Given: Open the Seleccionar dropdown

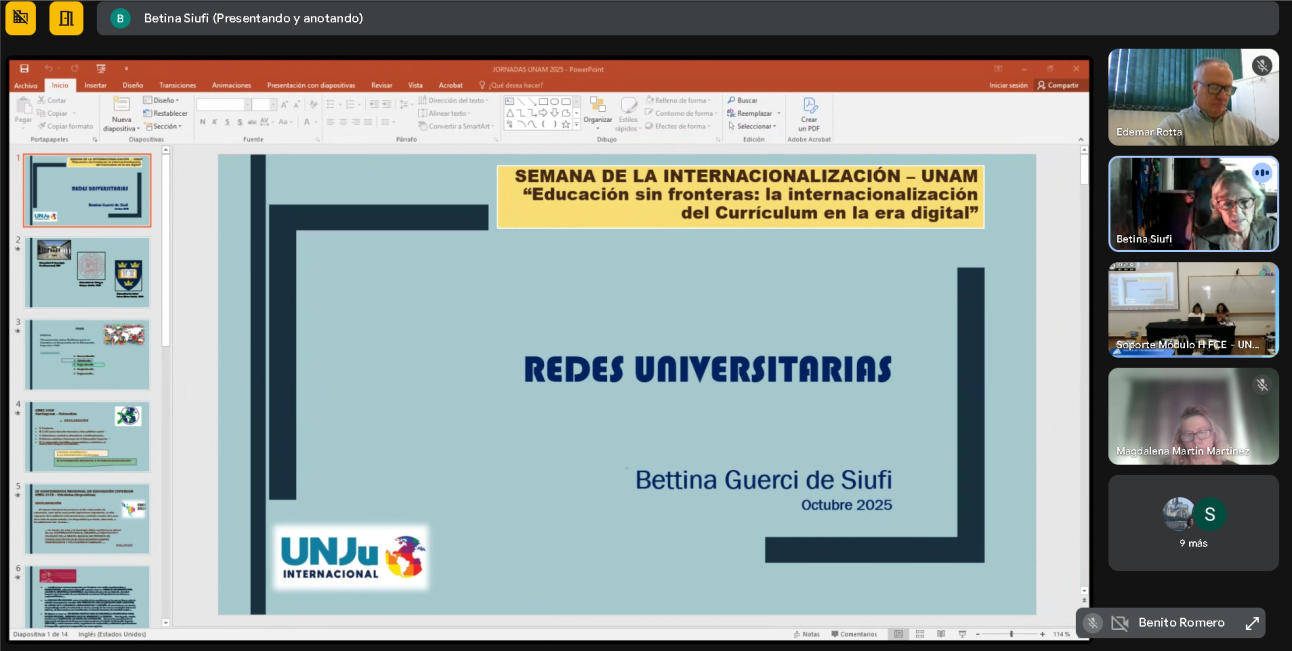Looking at the screenshot, I should (754, 126).
